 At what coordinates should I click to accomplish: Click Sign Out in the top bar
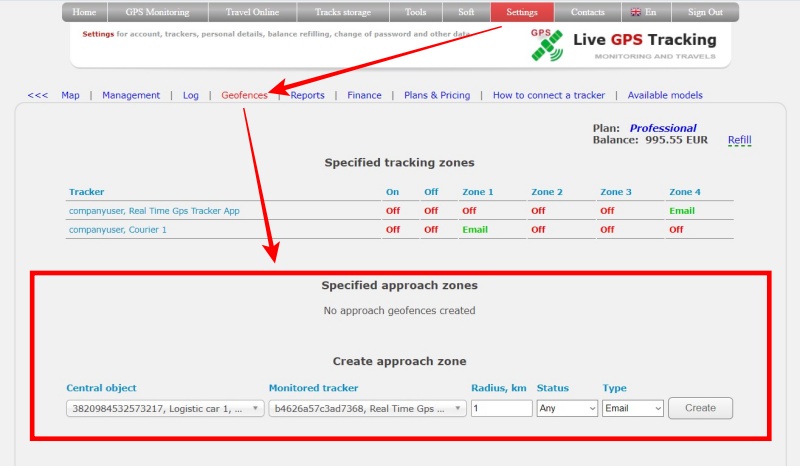tap(703, 13)
